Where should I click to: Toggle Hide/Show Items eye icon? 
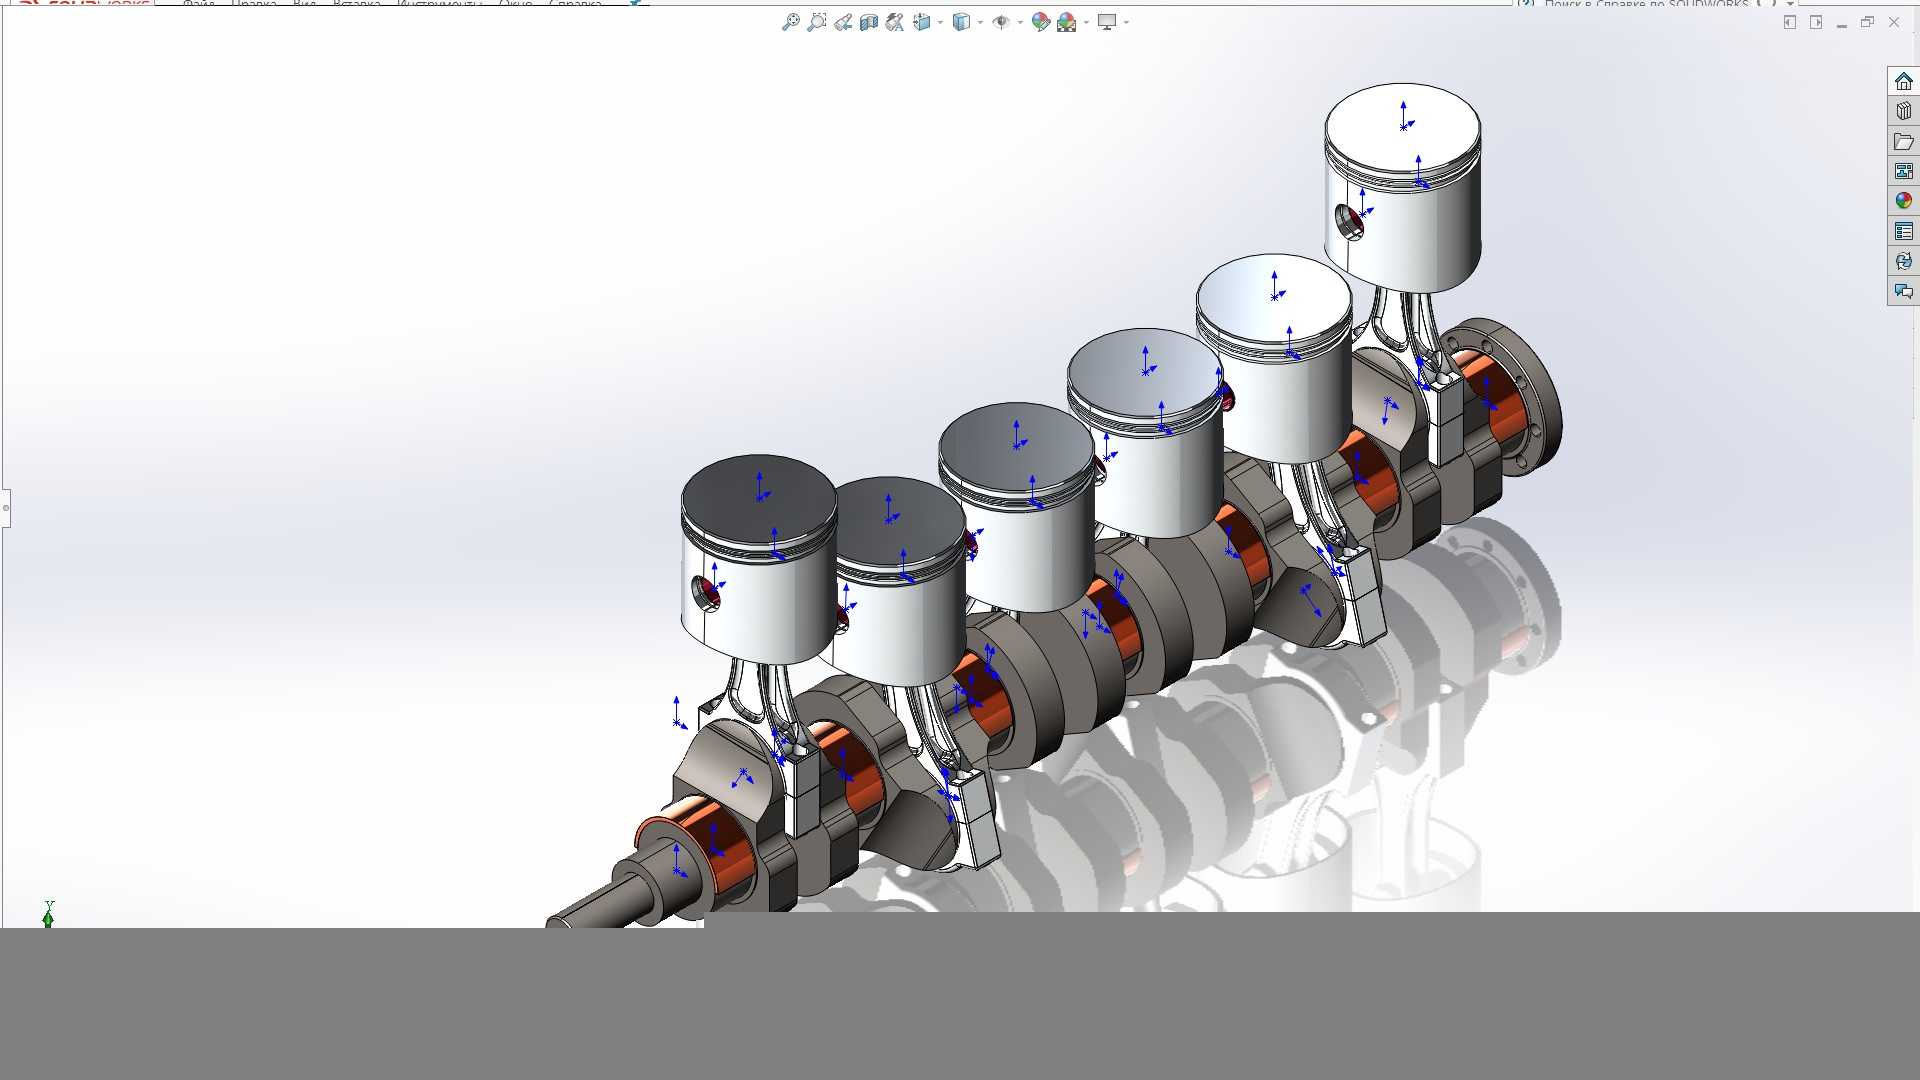point(1001,22)
